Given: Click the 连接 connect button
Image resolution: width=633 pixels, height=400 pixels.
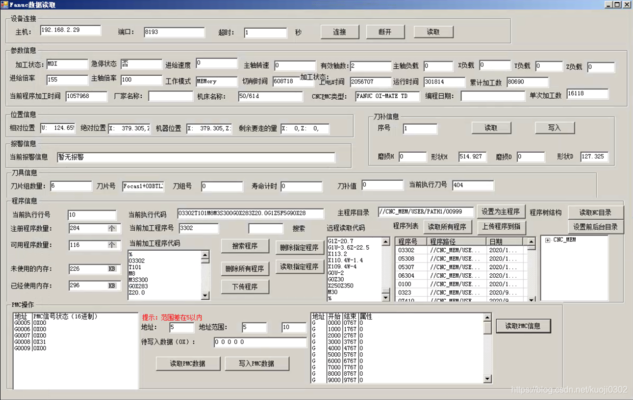Looking at the screenshot, I should (x=338, y=32).
